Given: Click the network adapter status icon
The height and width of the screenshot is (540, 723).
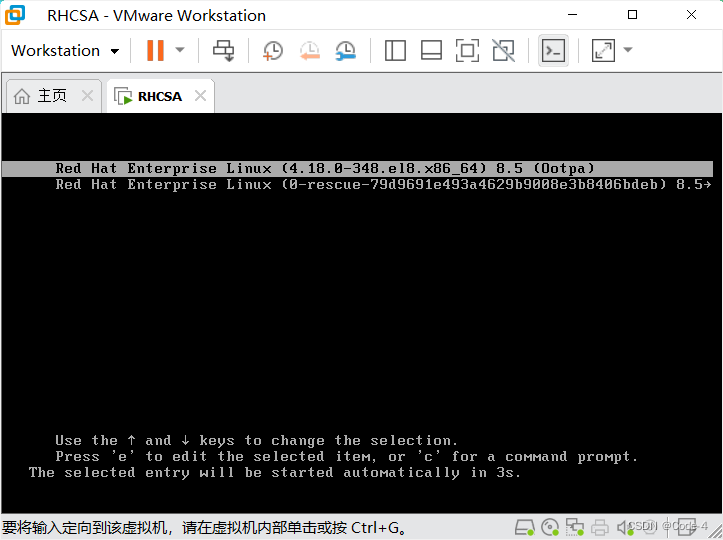Looking at the screenshot, I should click(x=575, y=527).
